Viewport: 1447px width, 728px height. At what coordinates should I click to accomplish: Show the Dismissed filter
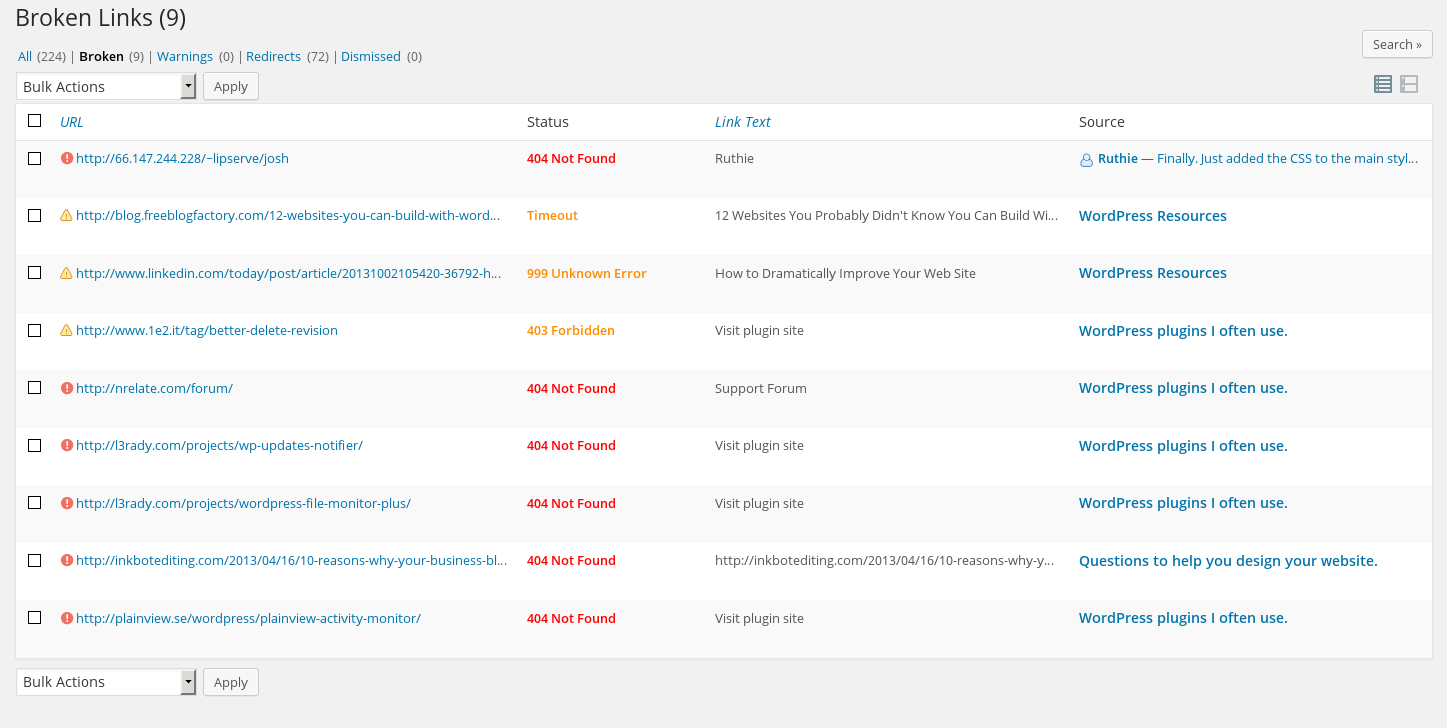coord(371,56)
